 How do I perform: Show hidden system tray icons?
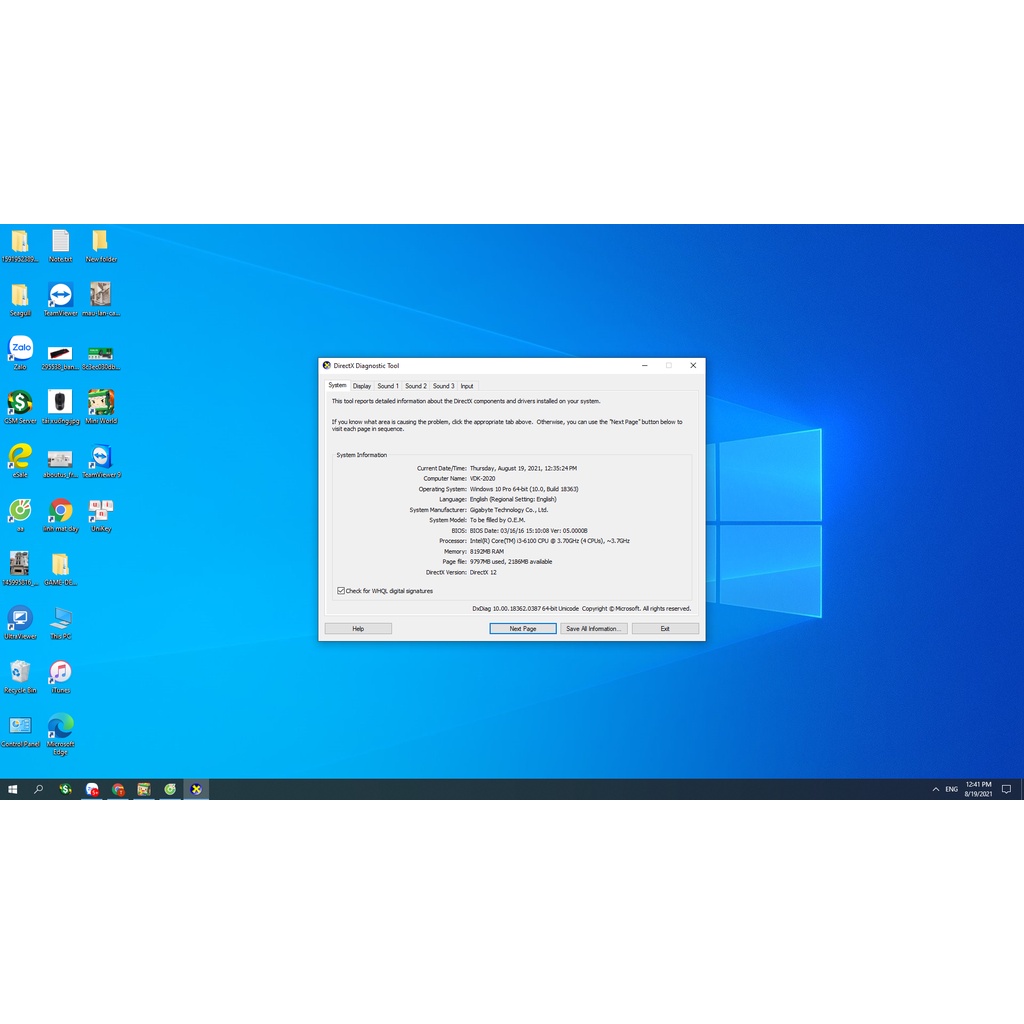935,789
